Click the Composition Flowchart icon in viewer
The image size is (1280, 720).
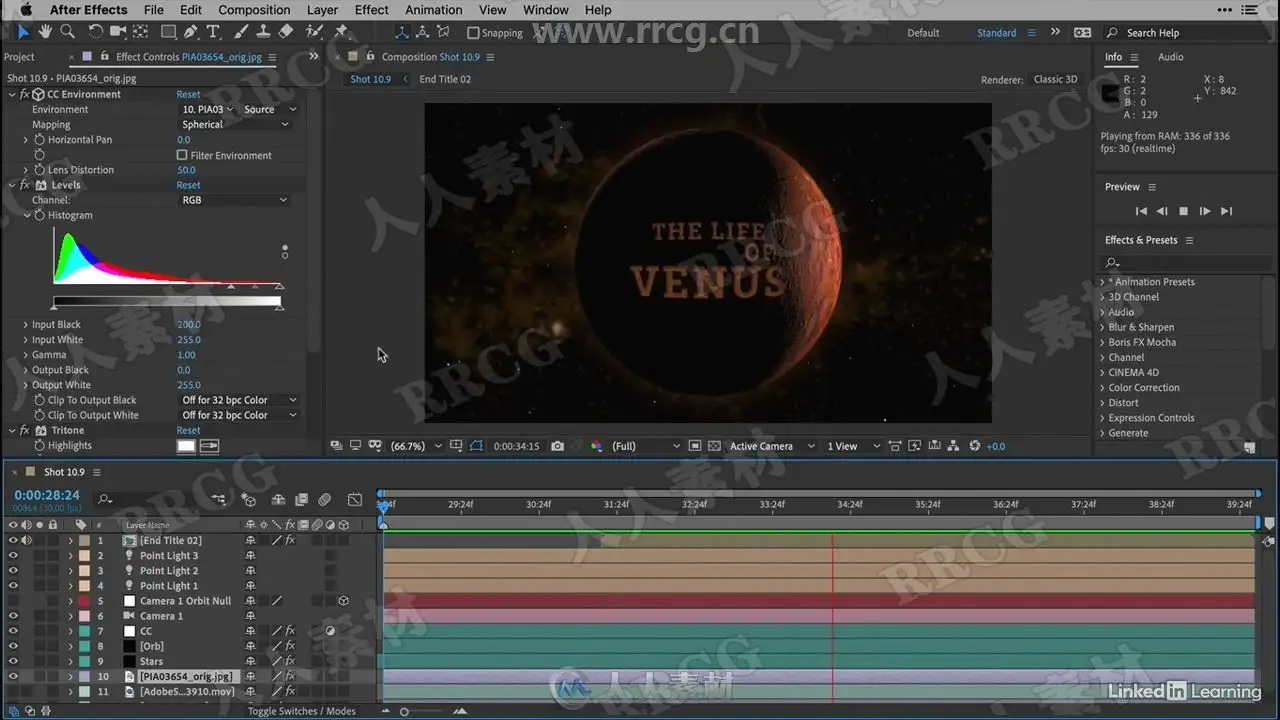(x=954, y=446)
